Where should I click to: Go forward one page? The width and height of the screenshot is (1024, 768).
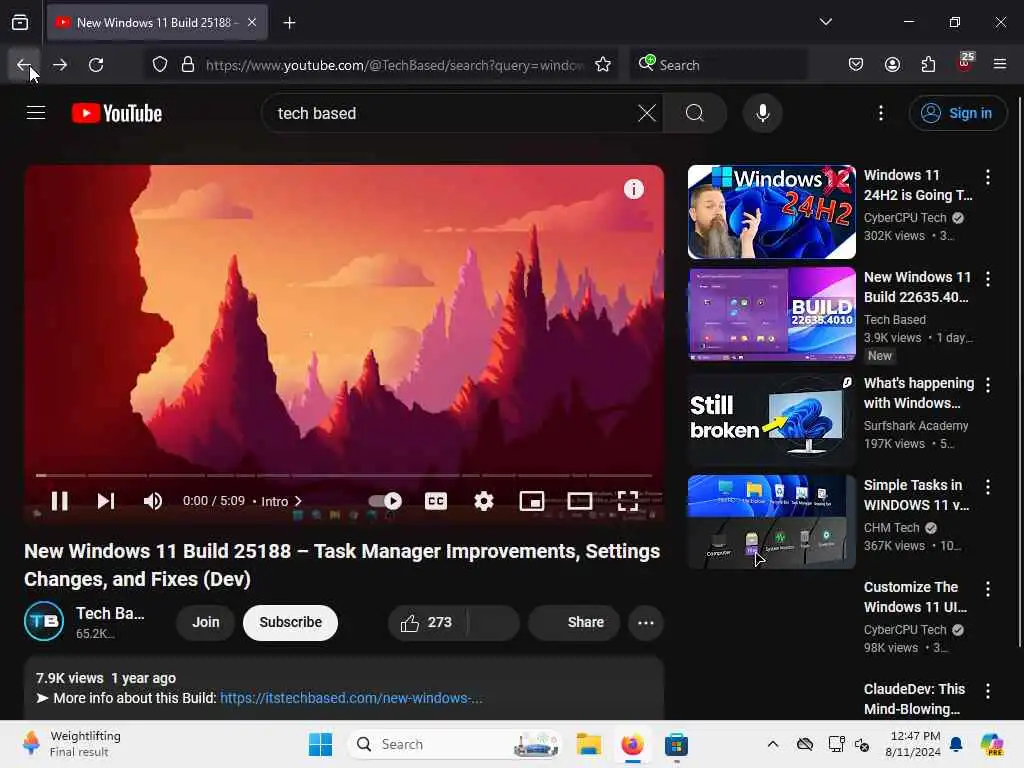coord(60,65)
